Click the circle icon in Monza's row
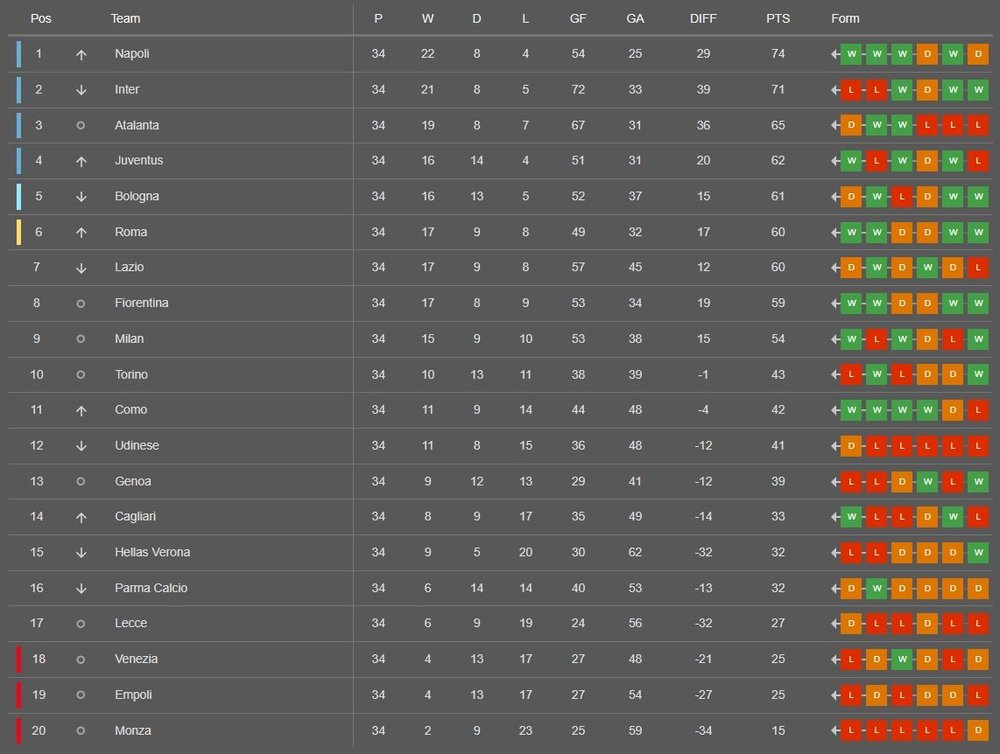 [81, 731]
